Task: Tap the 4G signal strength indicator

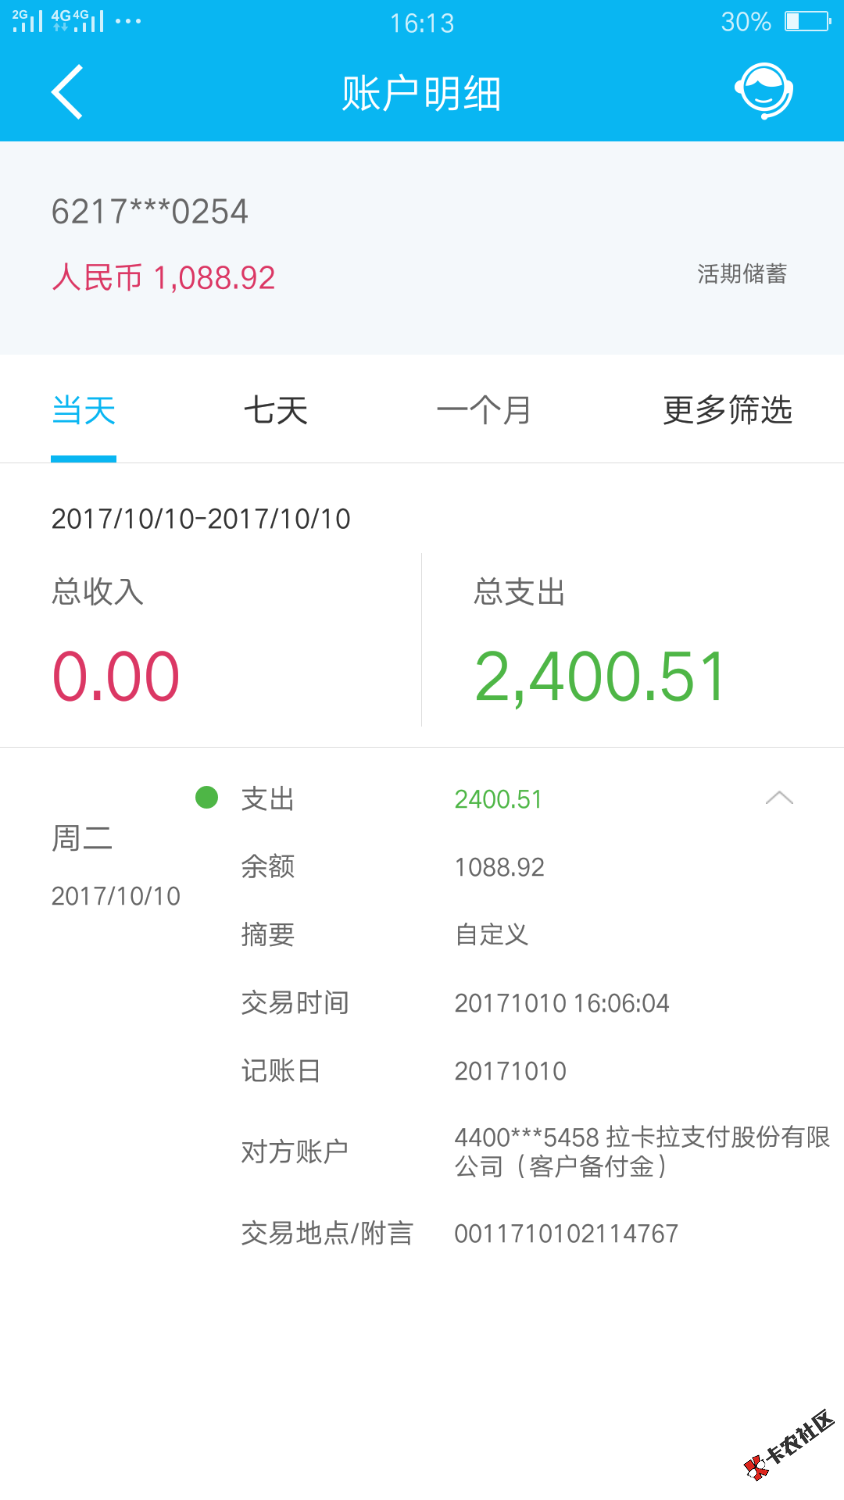Action: [x=78, y=20]
